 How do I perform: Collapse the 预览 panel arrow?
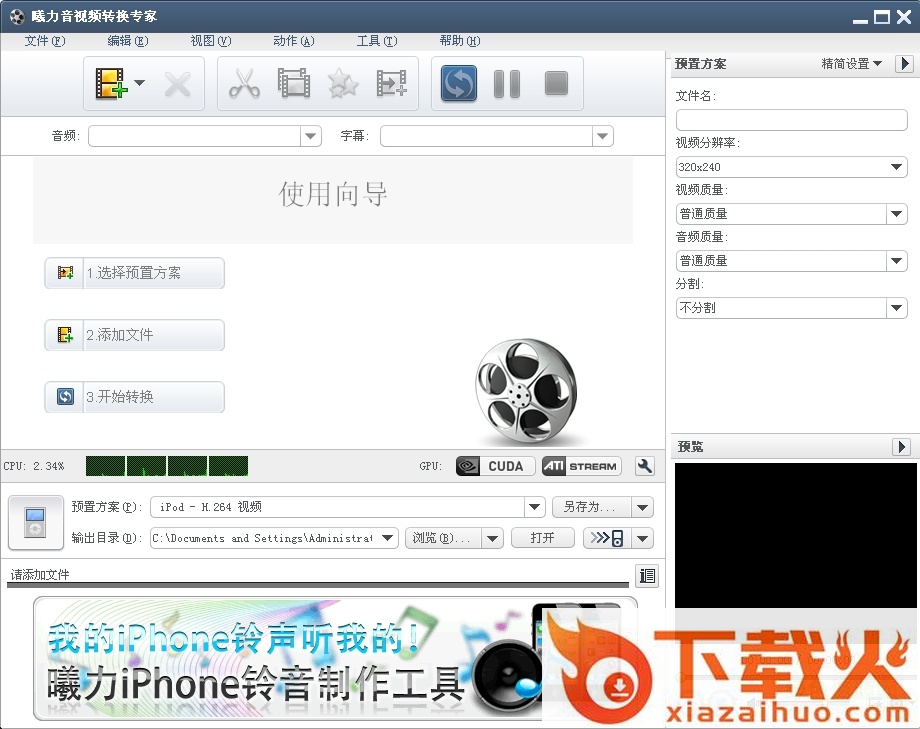[x=902, y=447]
